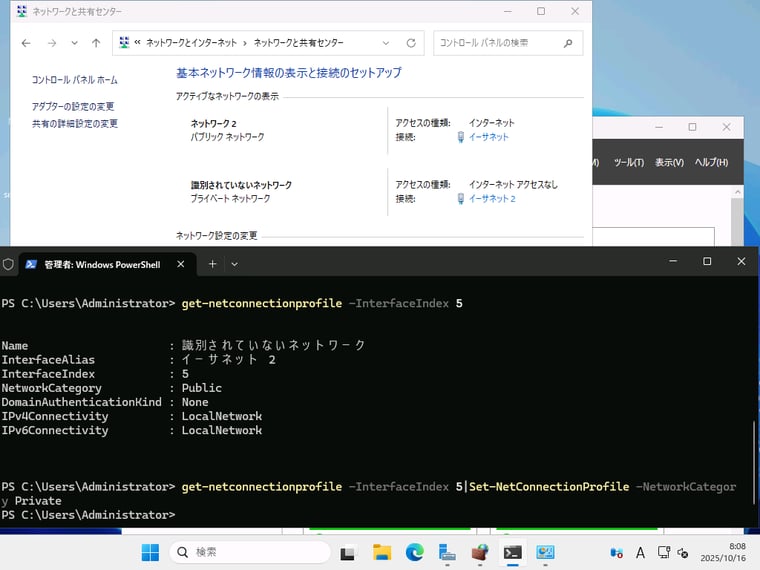760x570 pixels.
Task: Toggle the IME A input mode indicator
Action: pyautogui.click(x=640, y=553)
